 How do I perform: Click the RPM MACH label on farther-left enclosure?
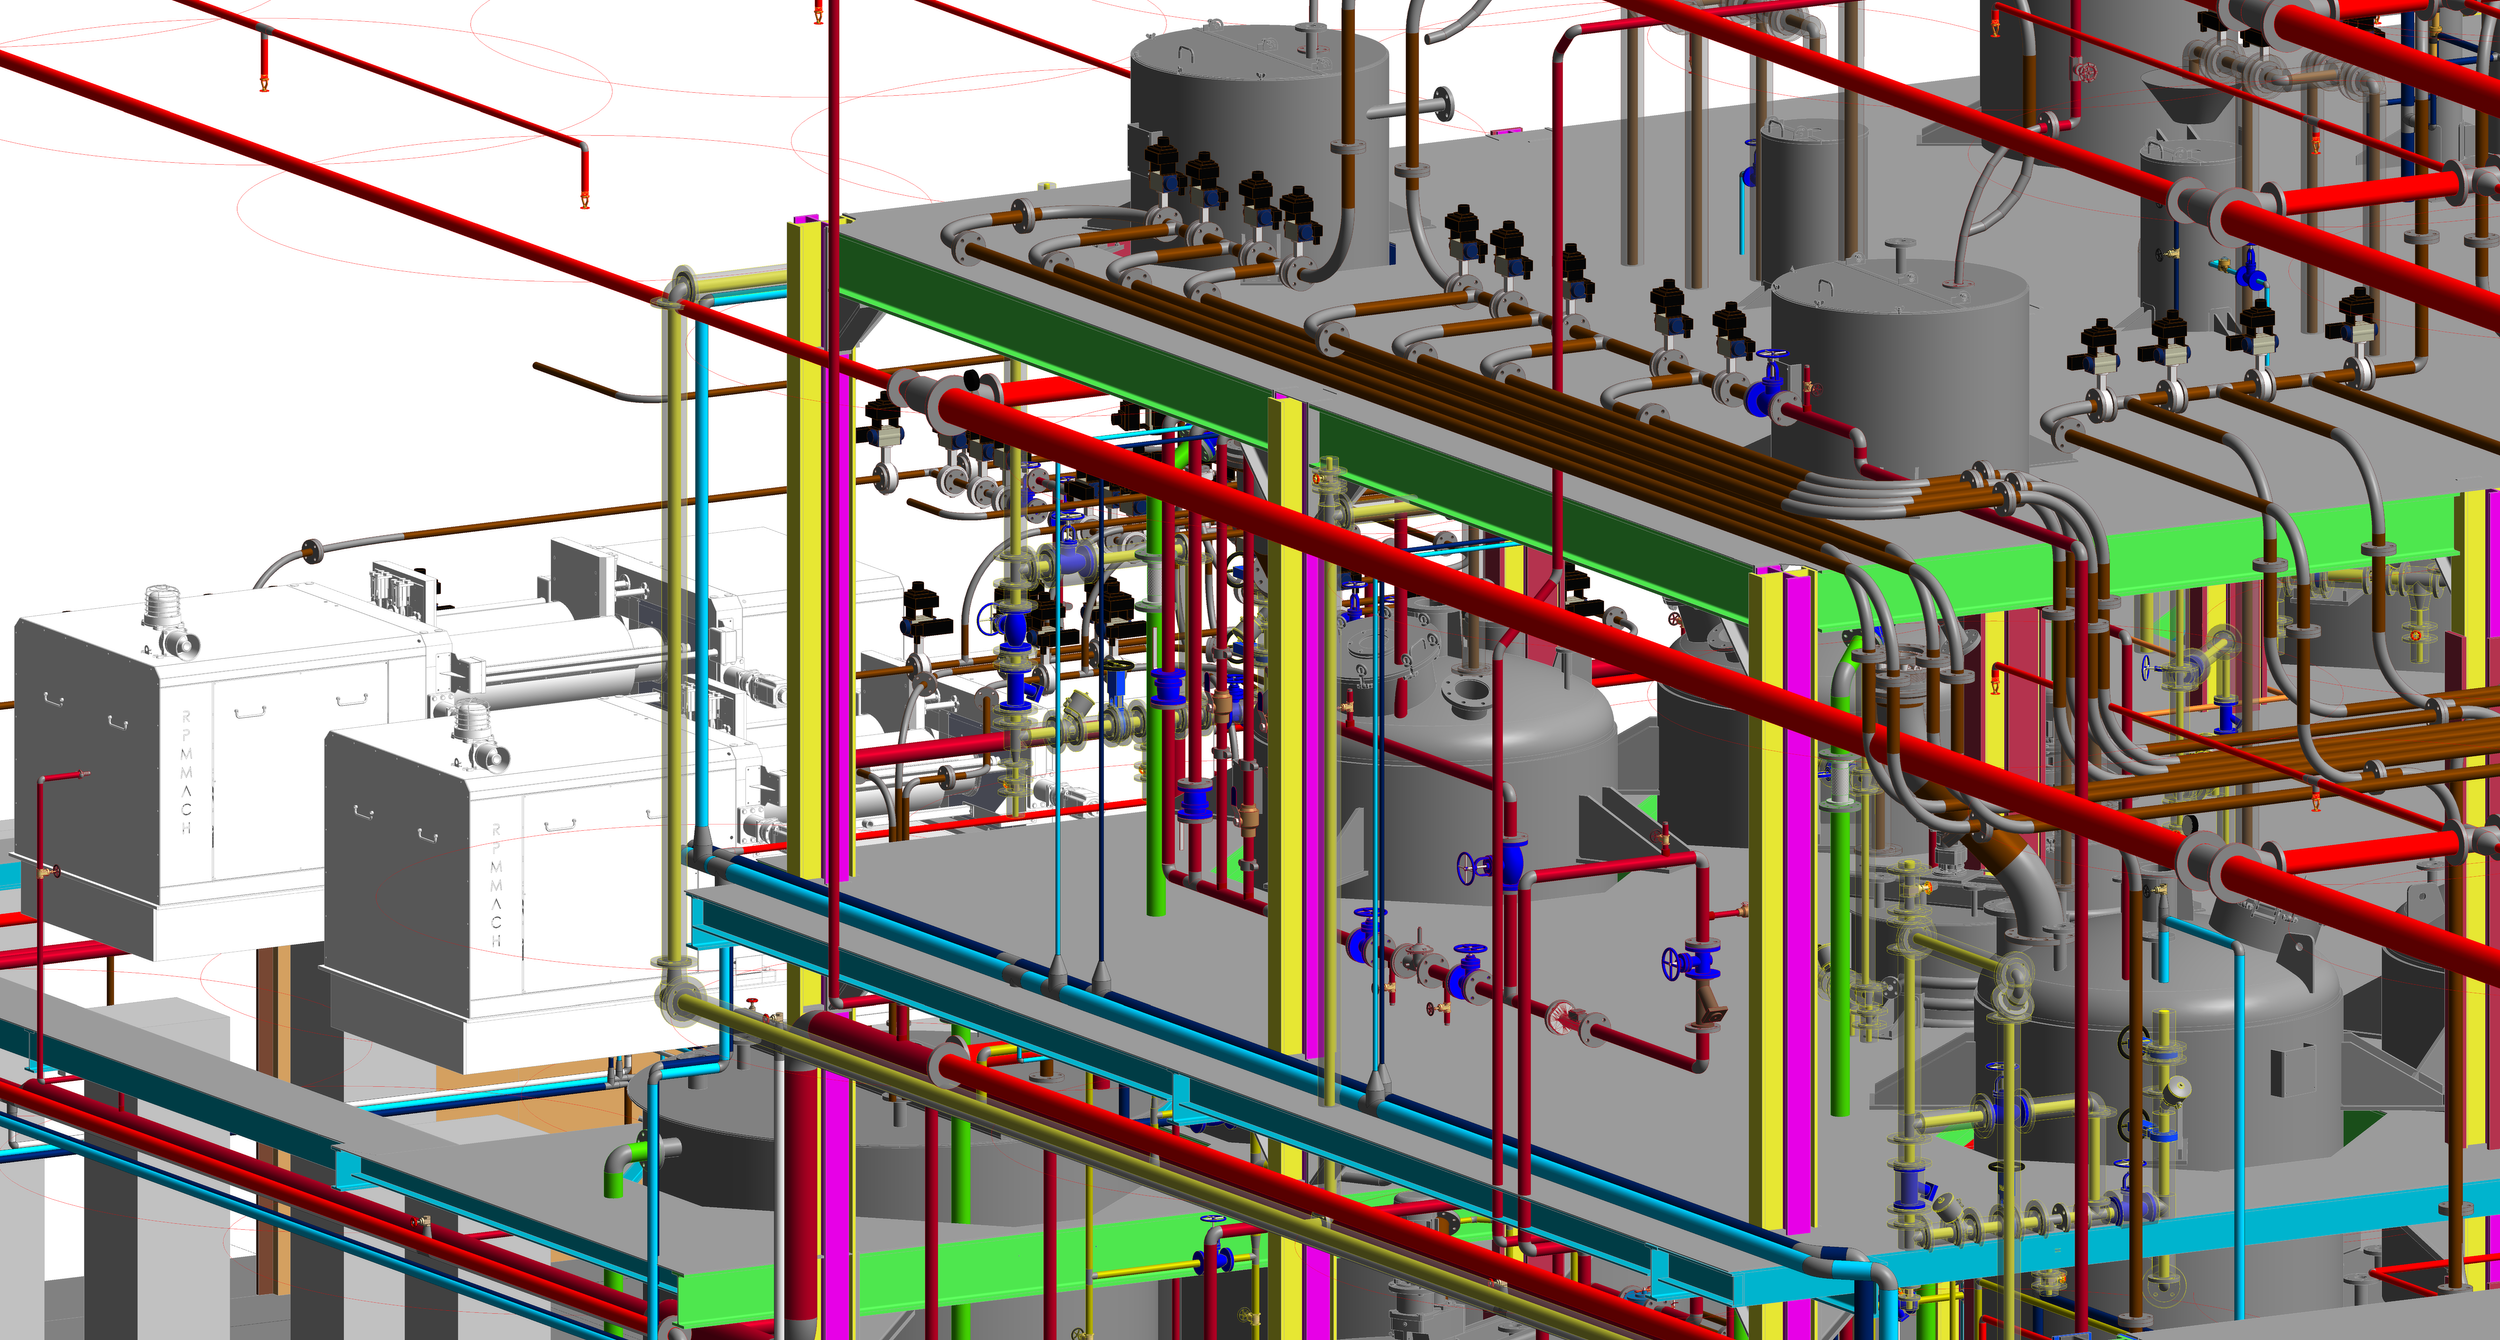(186, 772)
